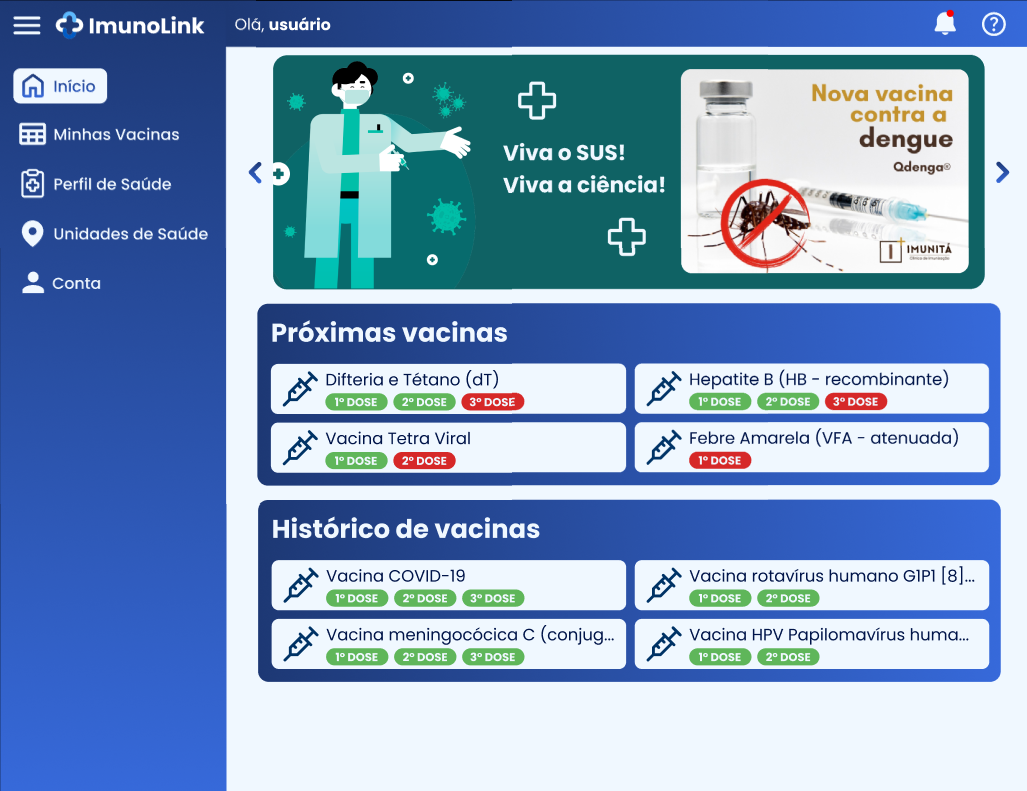Click syringe icon beside Febre Amarela
This screenshot has height=791, width=1027.
tap(663, 447)
